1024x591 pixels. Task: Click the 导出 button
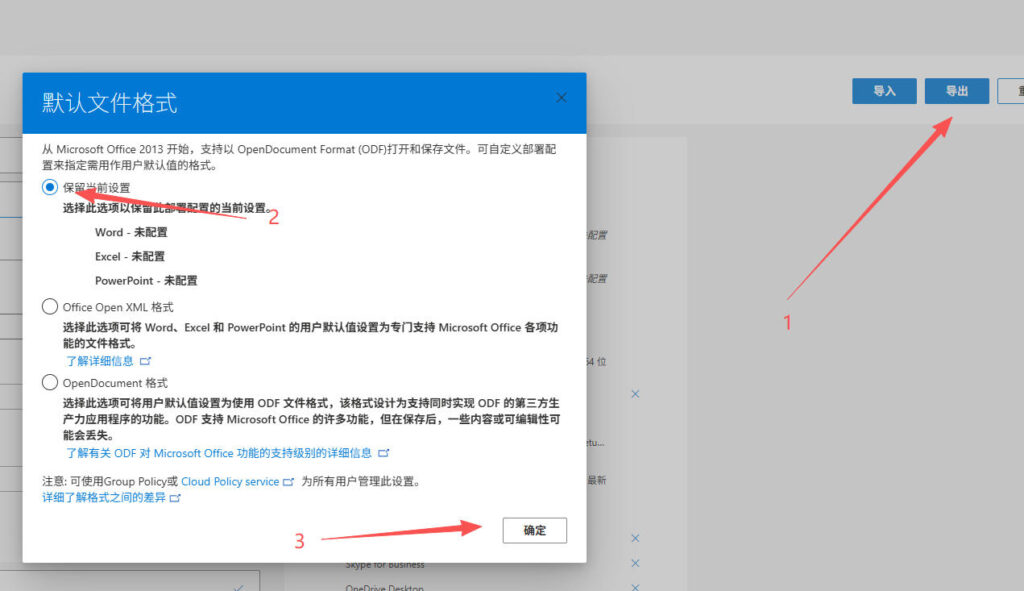[x=956, y=91]
